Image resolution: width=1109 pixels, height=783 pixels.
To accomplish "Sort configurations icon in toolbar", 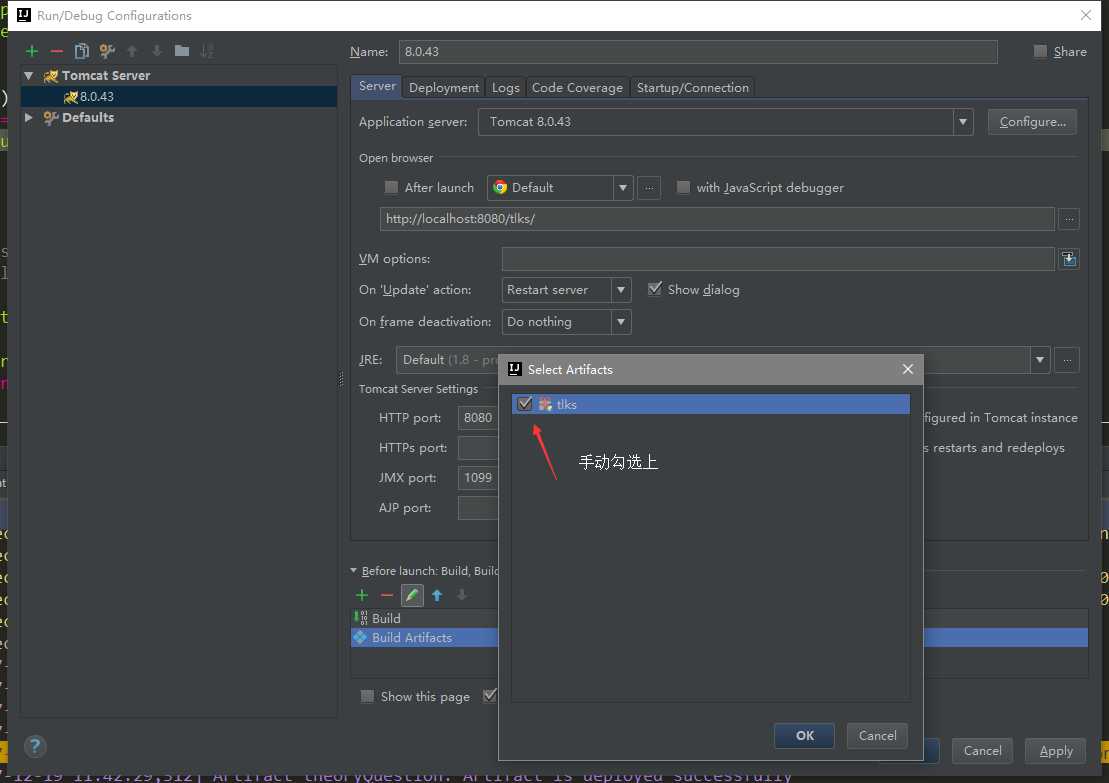I will [207, 51].
